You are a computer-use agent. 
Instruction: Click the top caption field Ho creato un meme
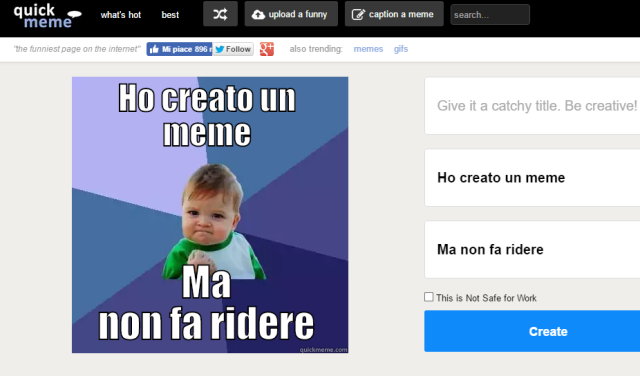click(532, 178)
